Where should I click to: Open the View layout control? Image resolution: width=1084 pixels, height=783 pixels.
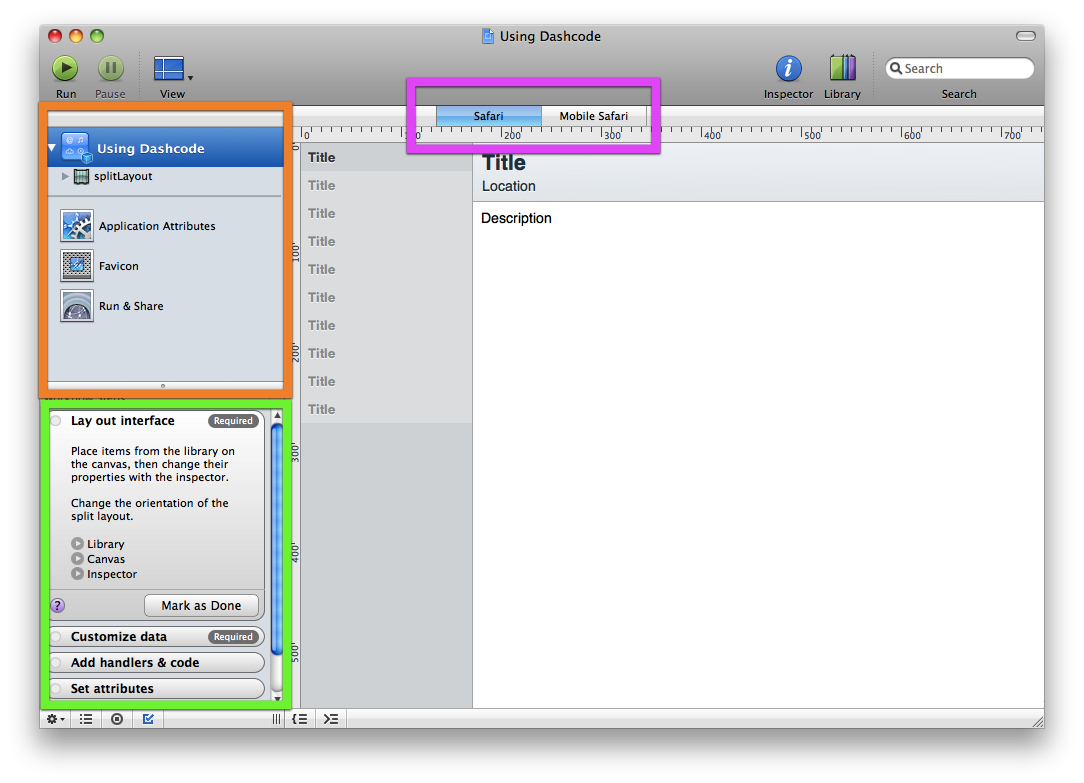tap(169, 68)
